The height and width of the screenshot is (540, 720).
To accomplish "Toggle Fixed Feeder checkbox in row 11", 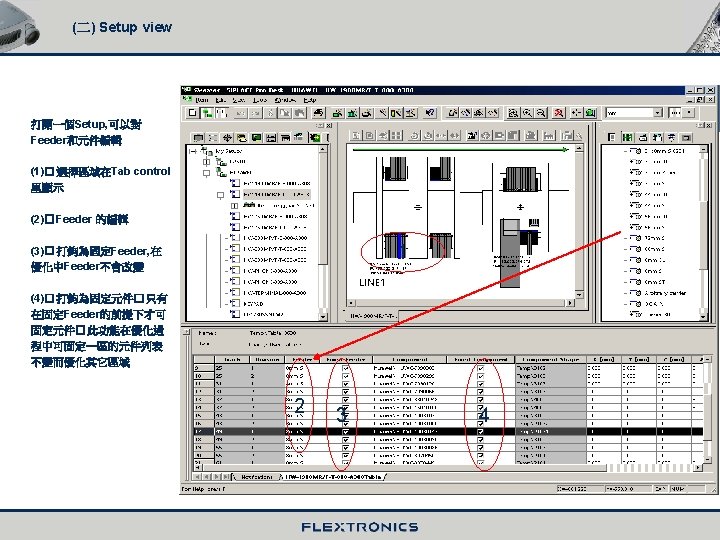I will tap(346, 384).
